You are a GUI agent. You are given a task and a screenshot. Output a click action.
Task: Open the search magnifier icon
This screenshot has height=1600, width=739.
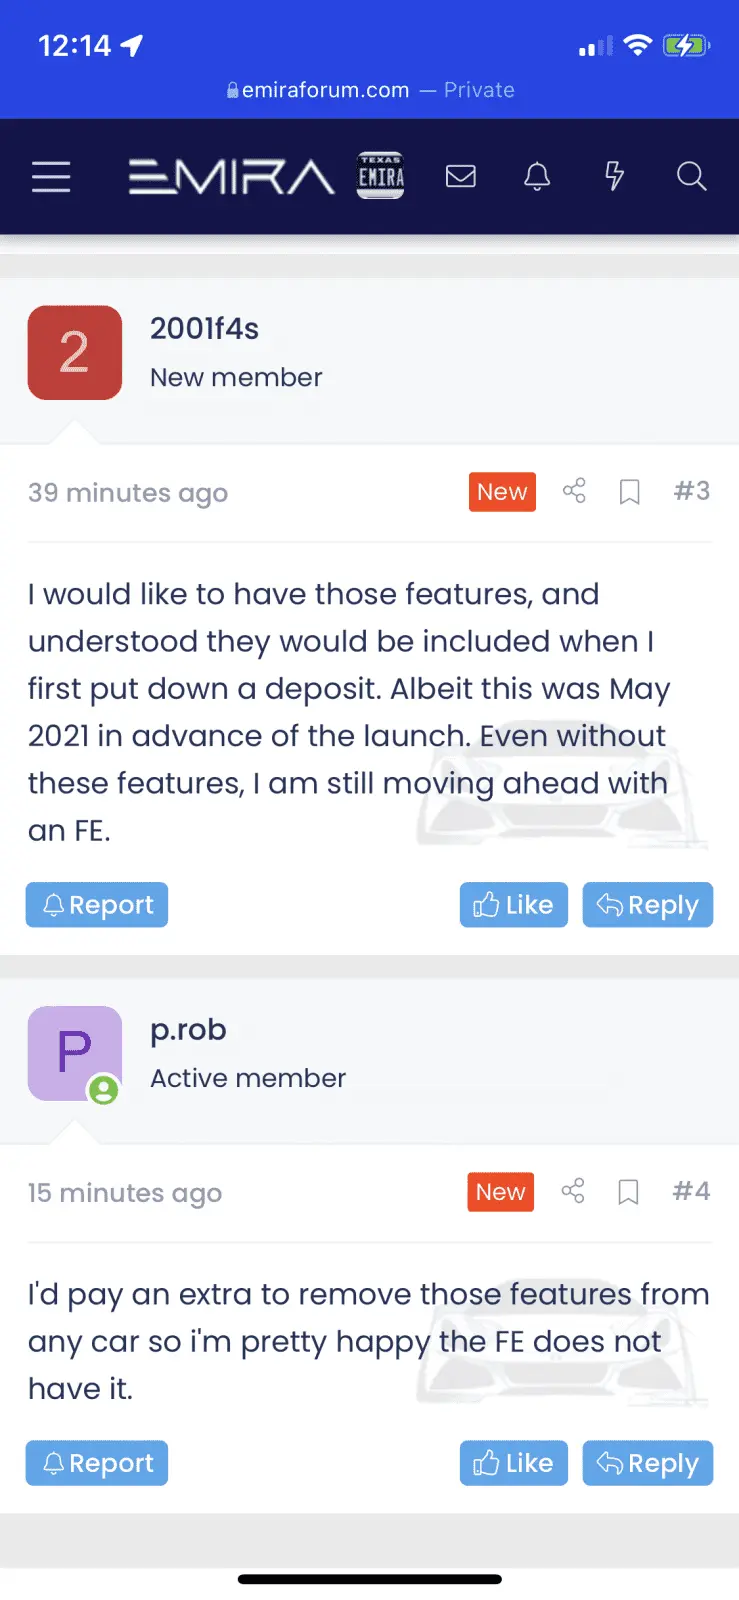(691, 177)
